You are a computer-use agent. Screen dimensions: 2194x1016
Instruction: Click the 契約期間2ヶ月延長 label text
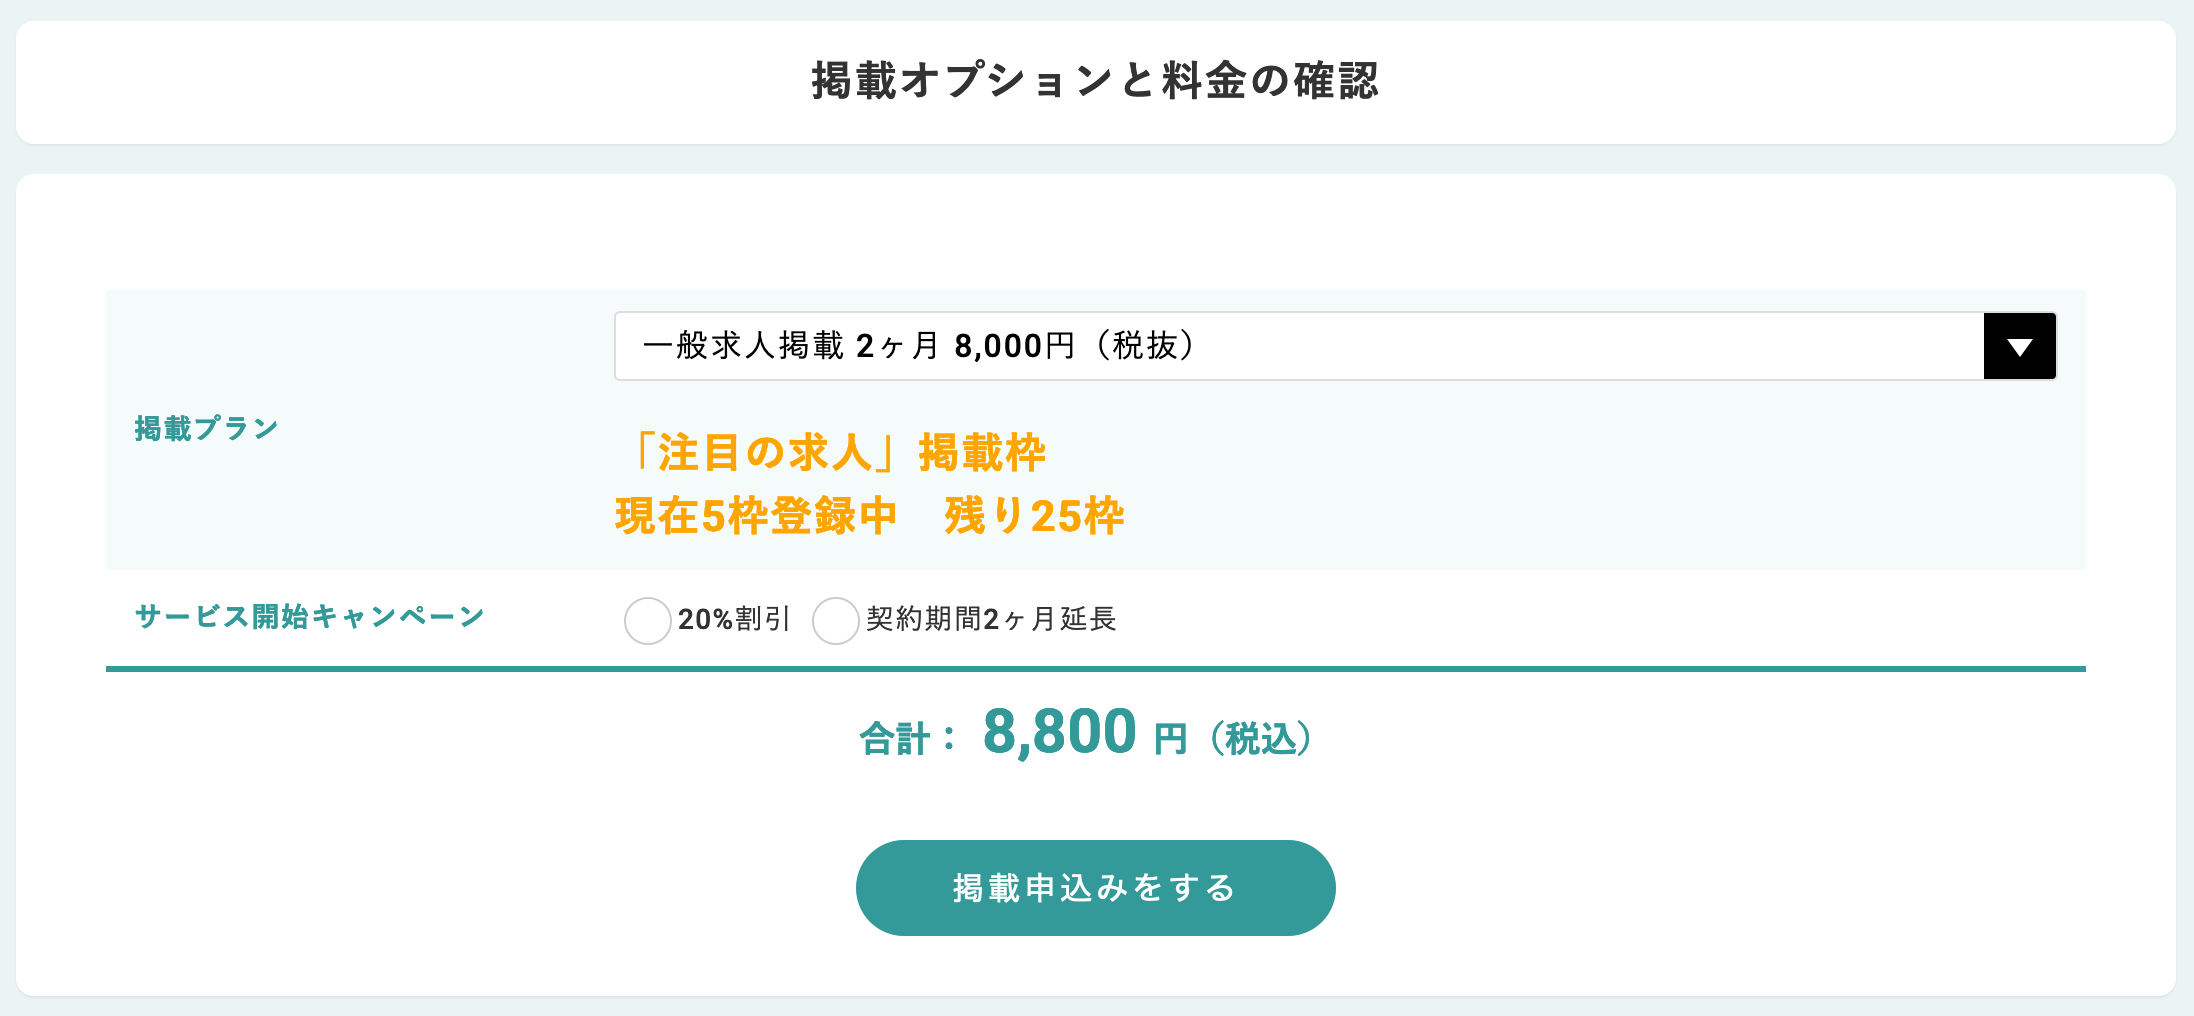[x=991, y=620]
